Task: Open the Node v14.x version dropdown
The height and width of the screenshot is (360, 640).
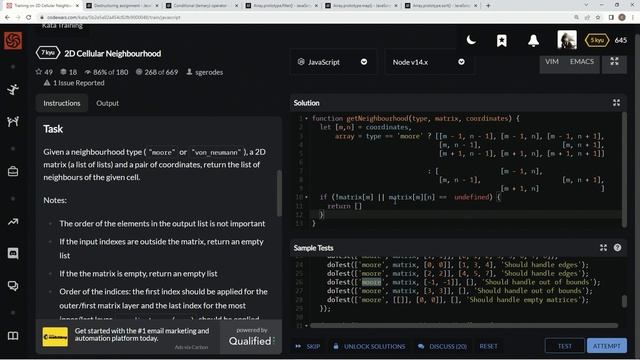Action: pos(429,62)
